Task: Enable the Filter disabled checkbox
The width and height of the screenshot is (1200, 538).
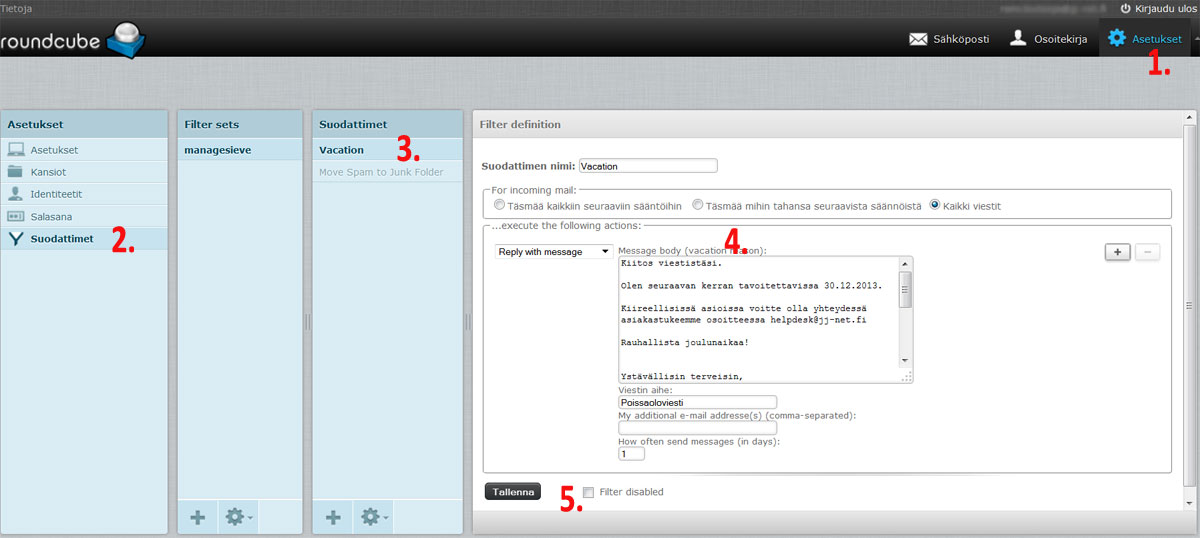Action: [x=588, y=492]
